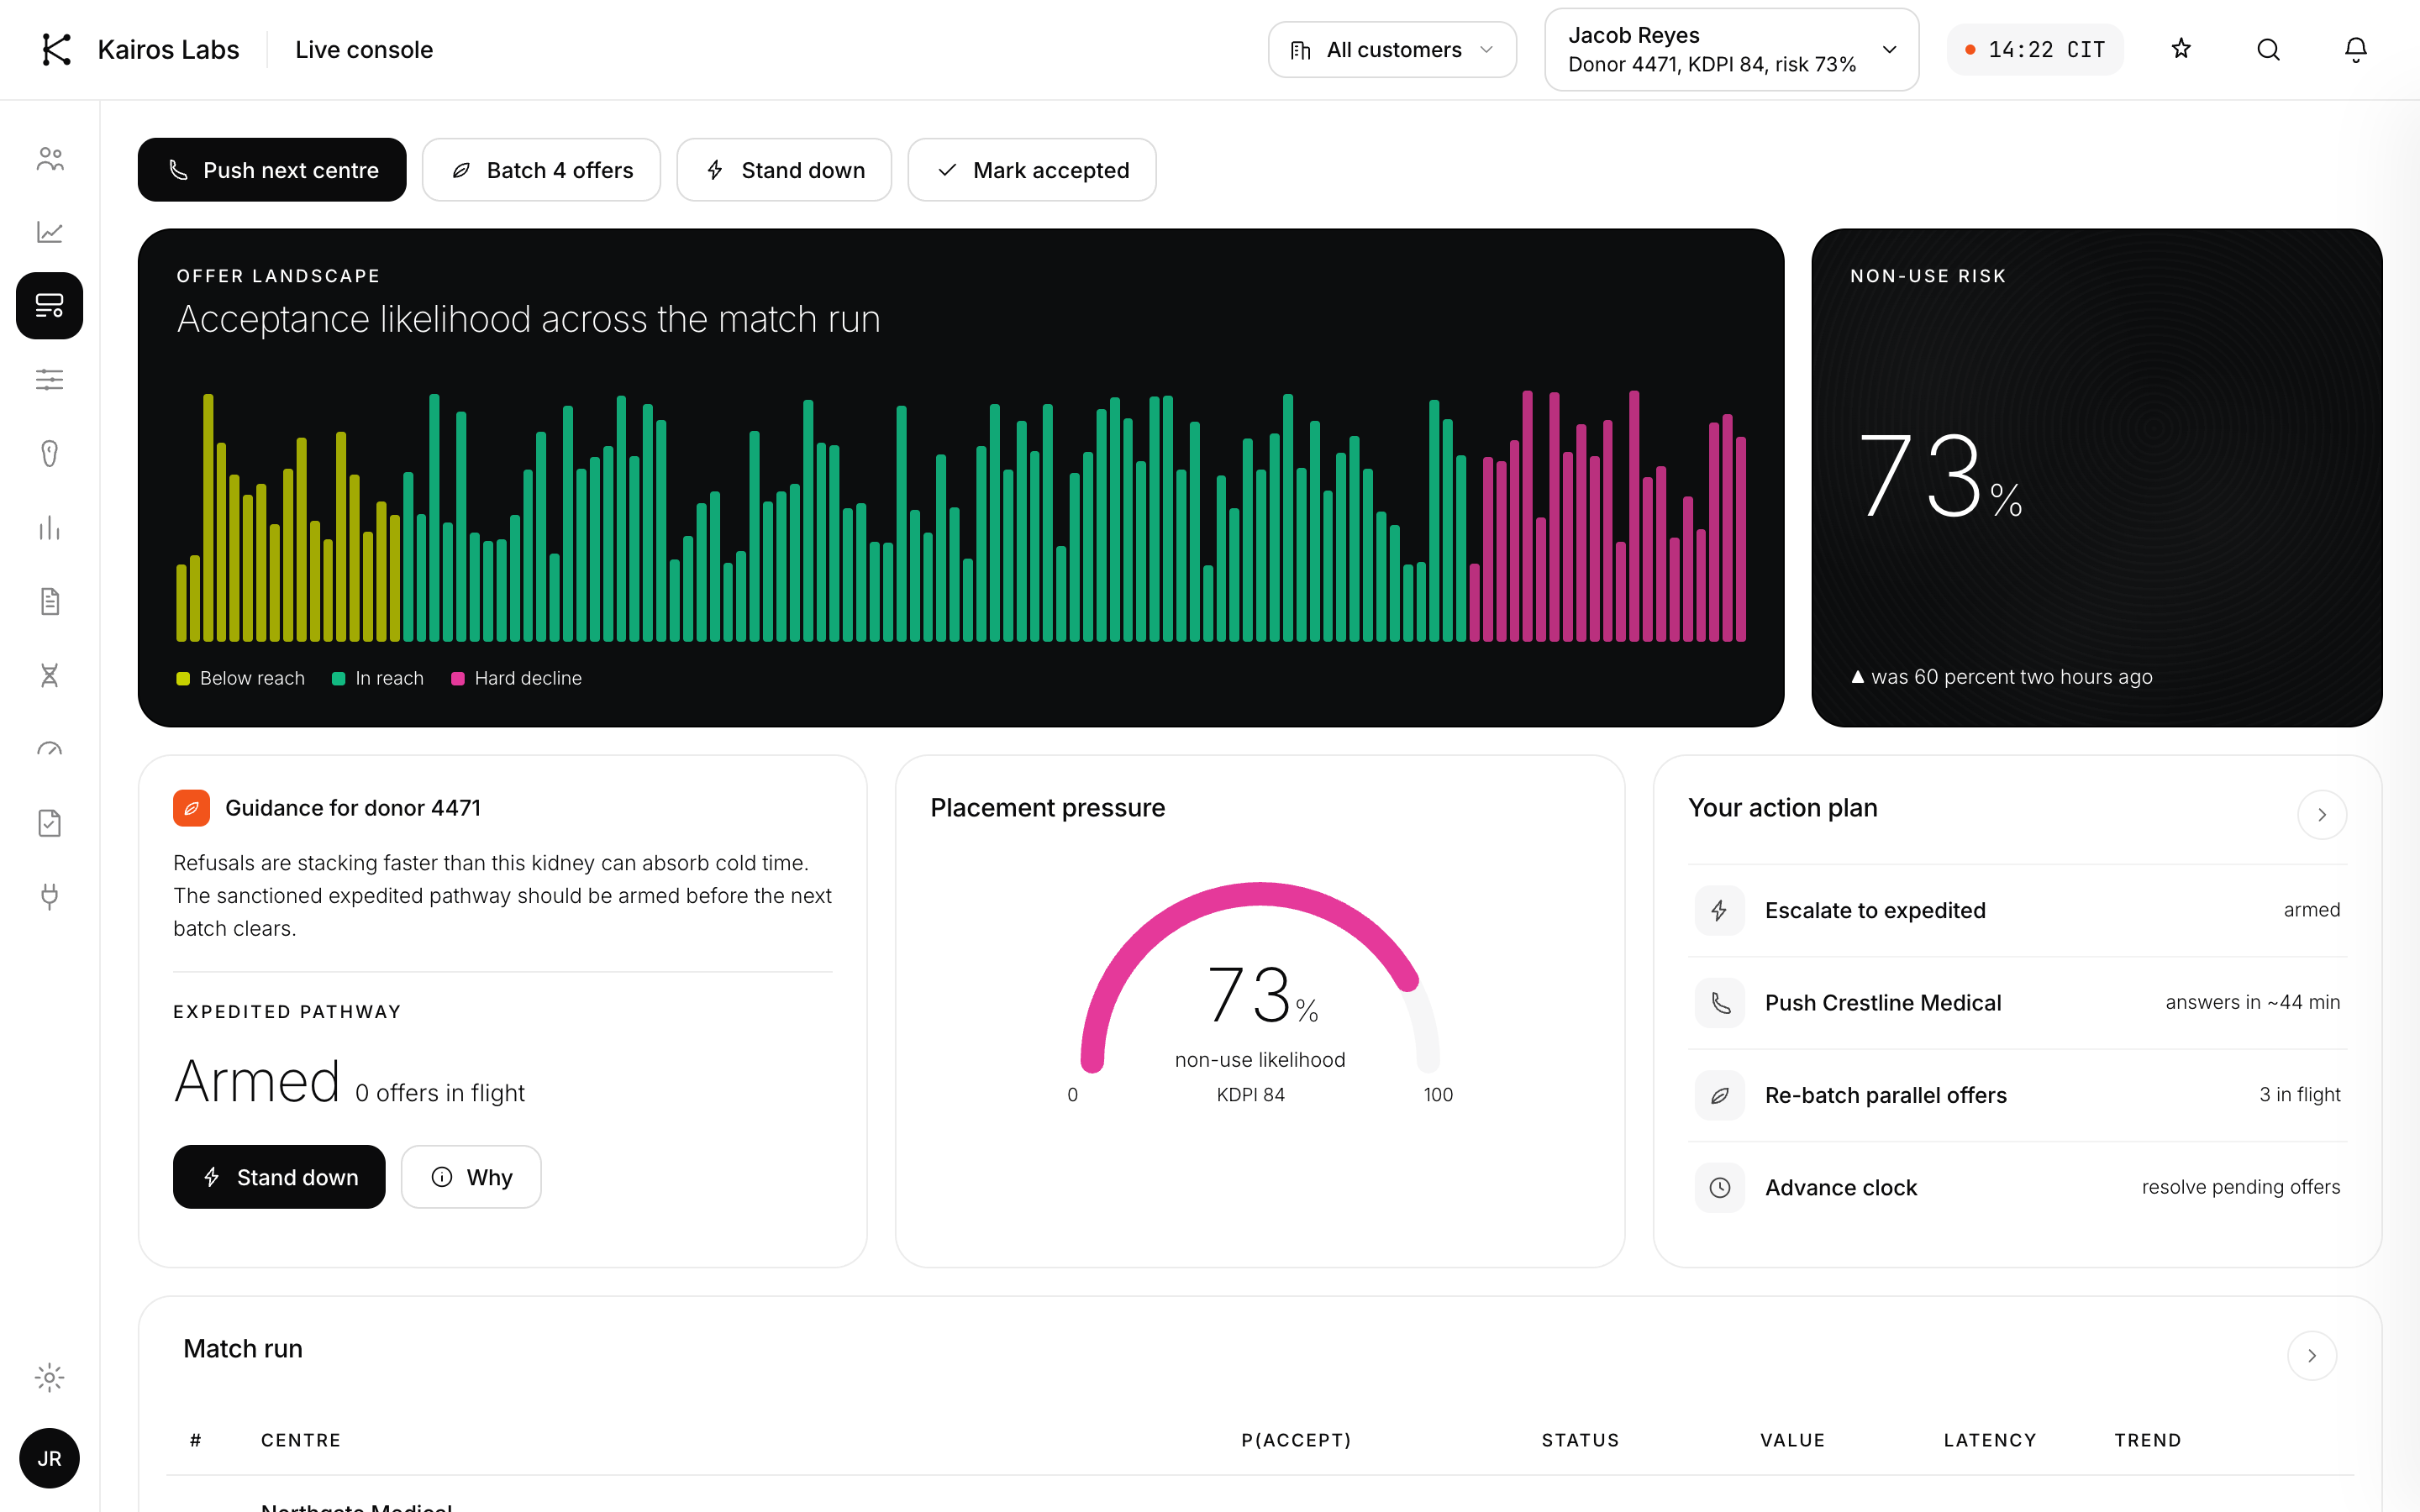Open the gauge speedometer sidebar icon
2420x1512 pixels.
pos(50,749)
